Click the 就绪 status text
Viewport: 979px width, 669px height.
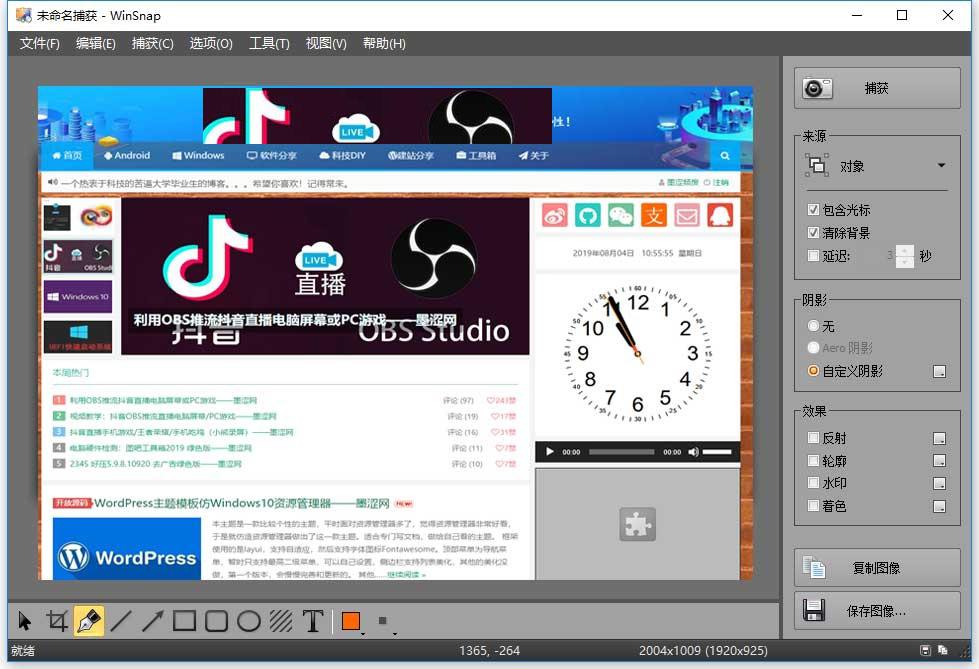coord(23,650)
